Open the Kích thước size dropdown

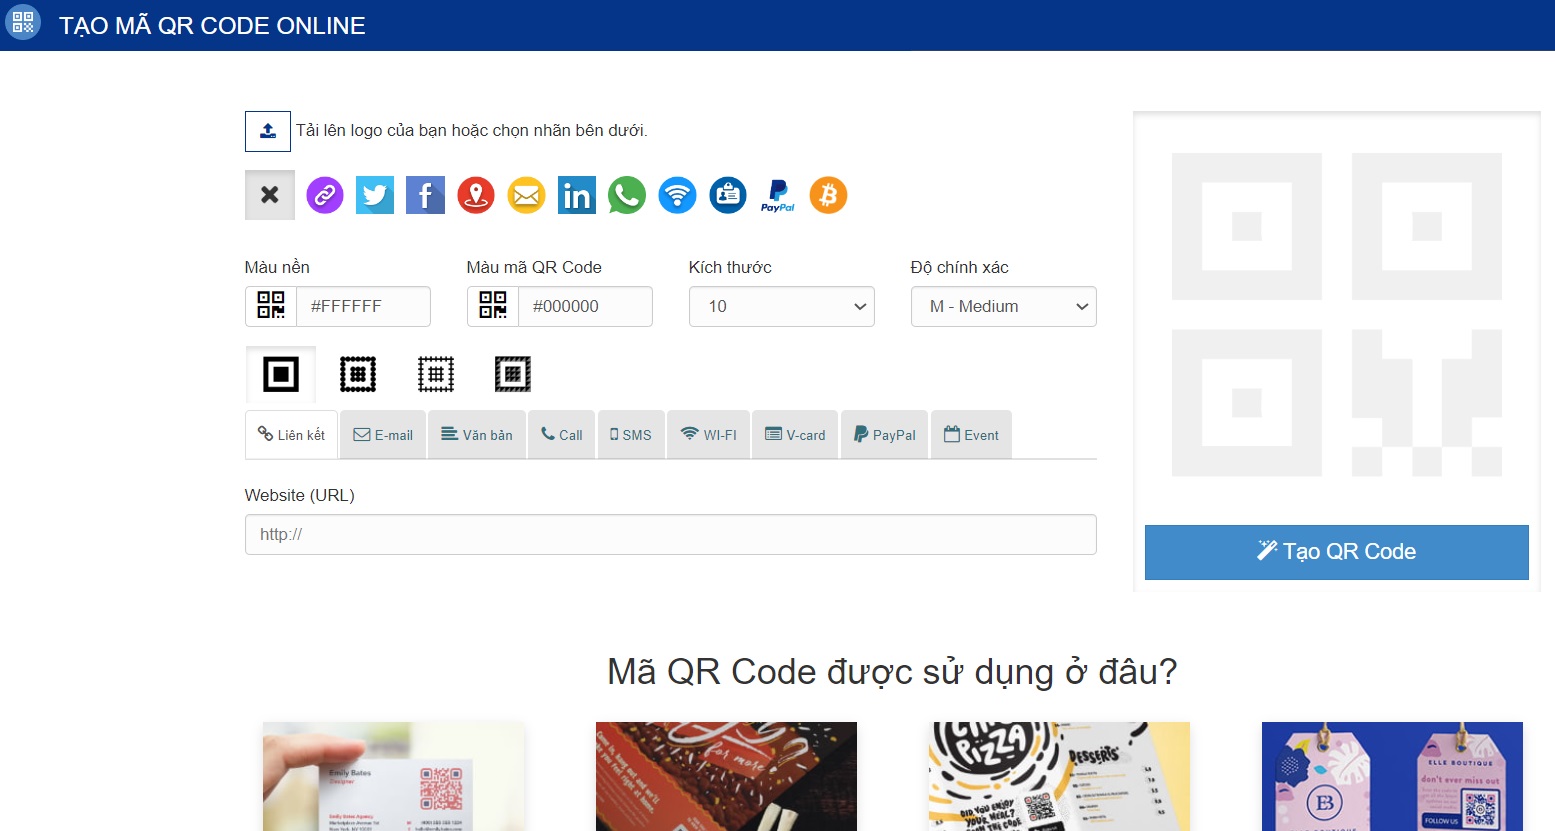pos(782,306)
